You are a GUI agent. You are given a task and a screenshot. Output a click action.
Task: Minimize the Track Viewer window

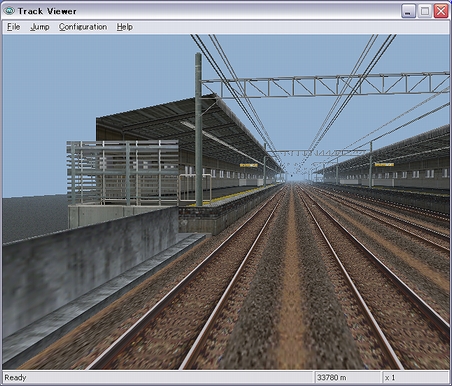click(x=408, y=11)
